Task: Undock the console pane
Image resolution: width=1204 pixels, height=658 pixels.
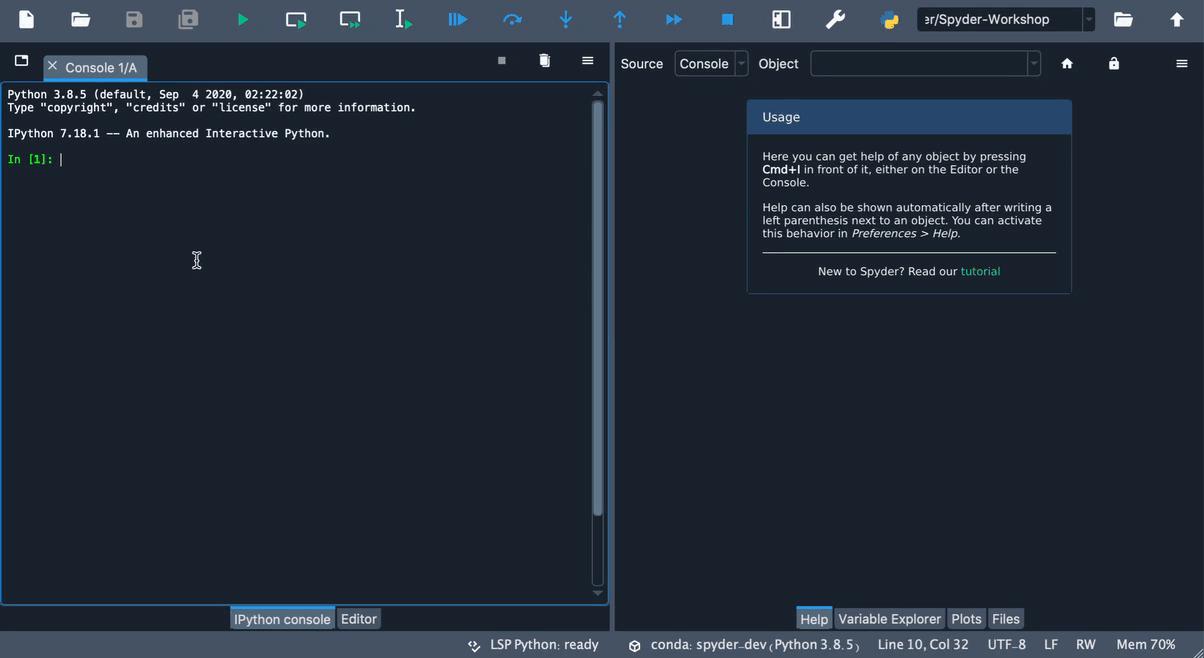Action: click(20, 59)
